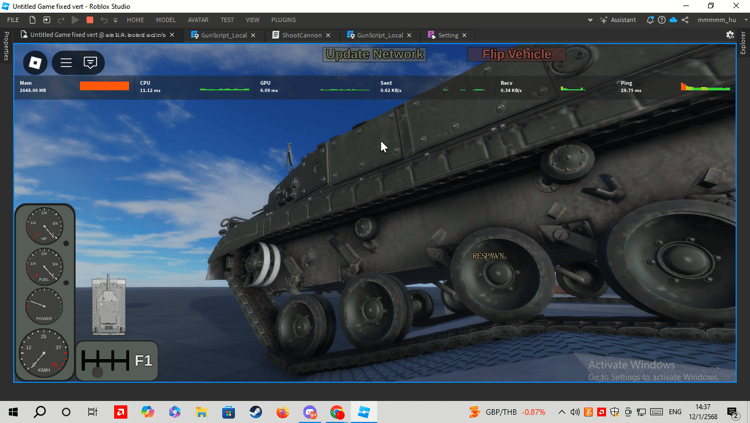Open the help question mark icon
This screenshot has width=750, height=423.
[662, 20]
